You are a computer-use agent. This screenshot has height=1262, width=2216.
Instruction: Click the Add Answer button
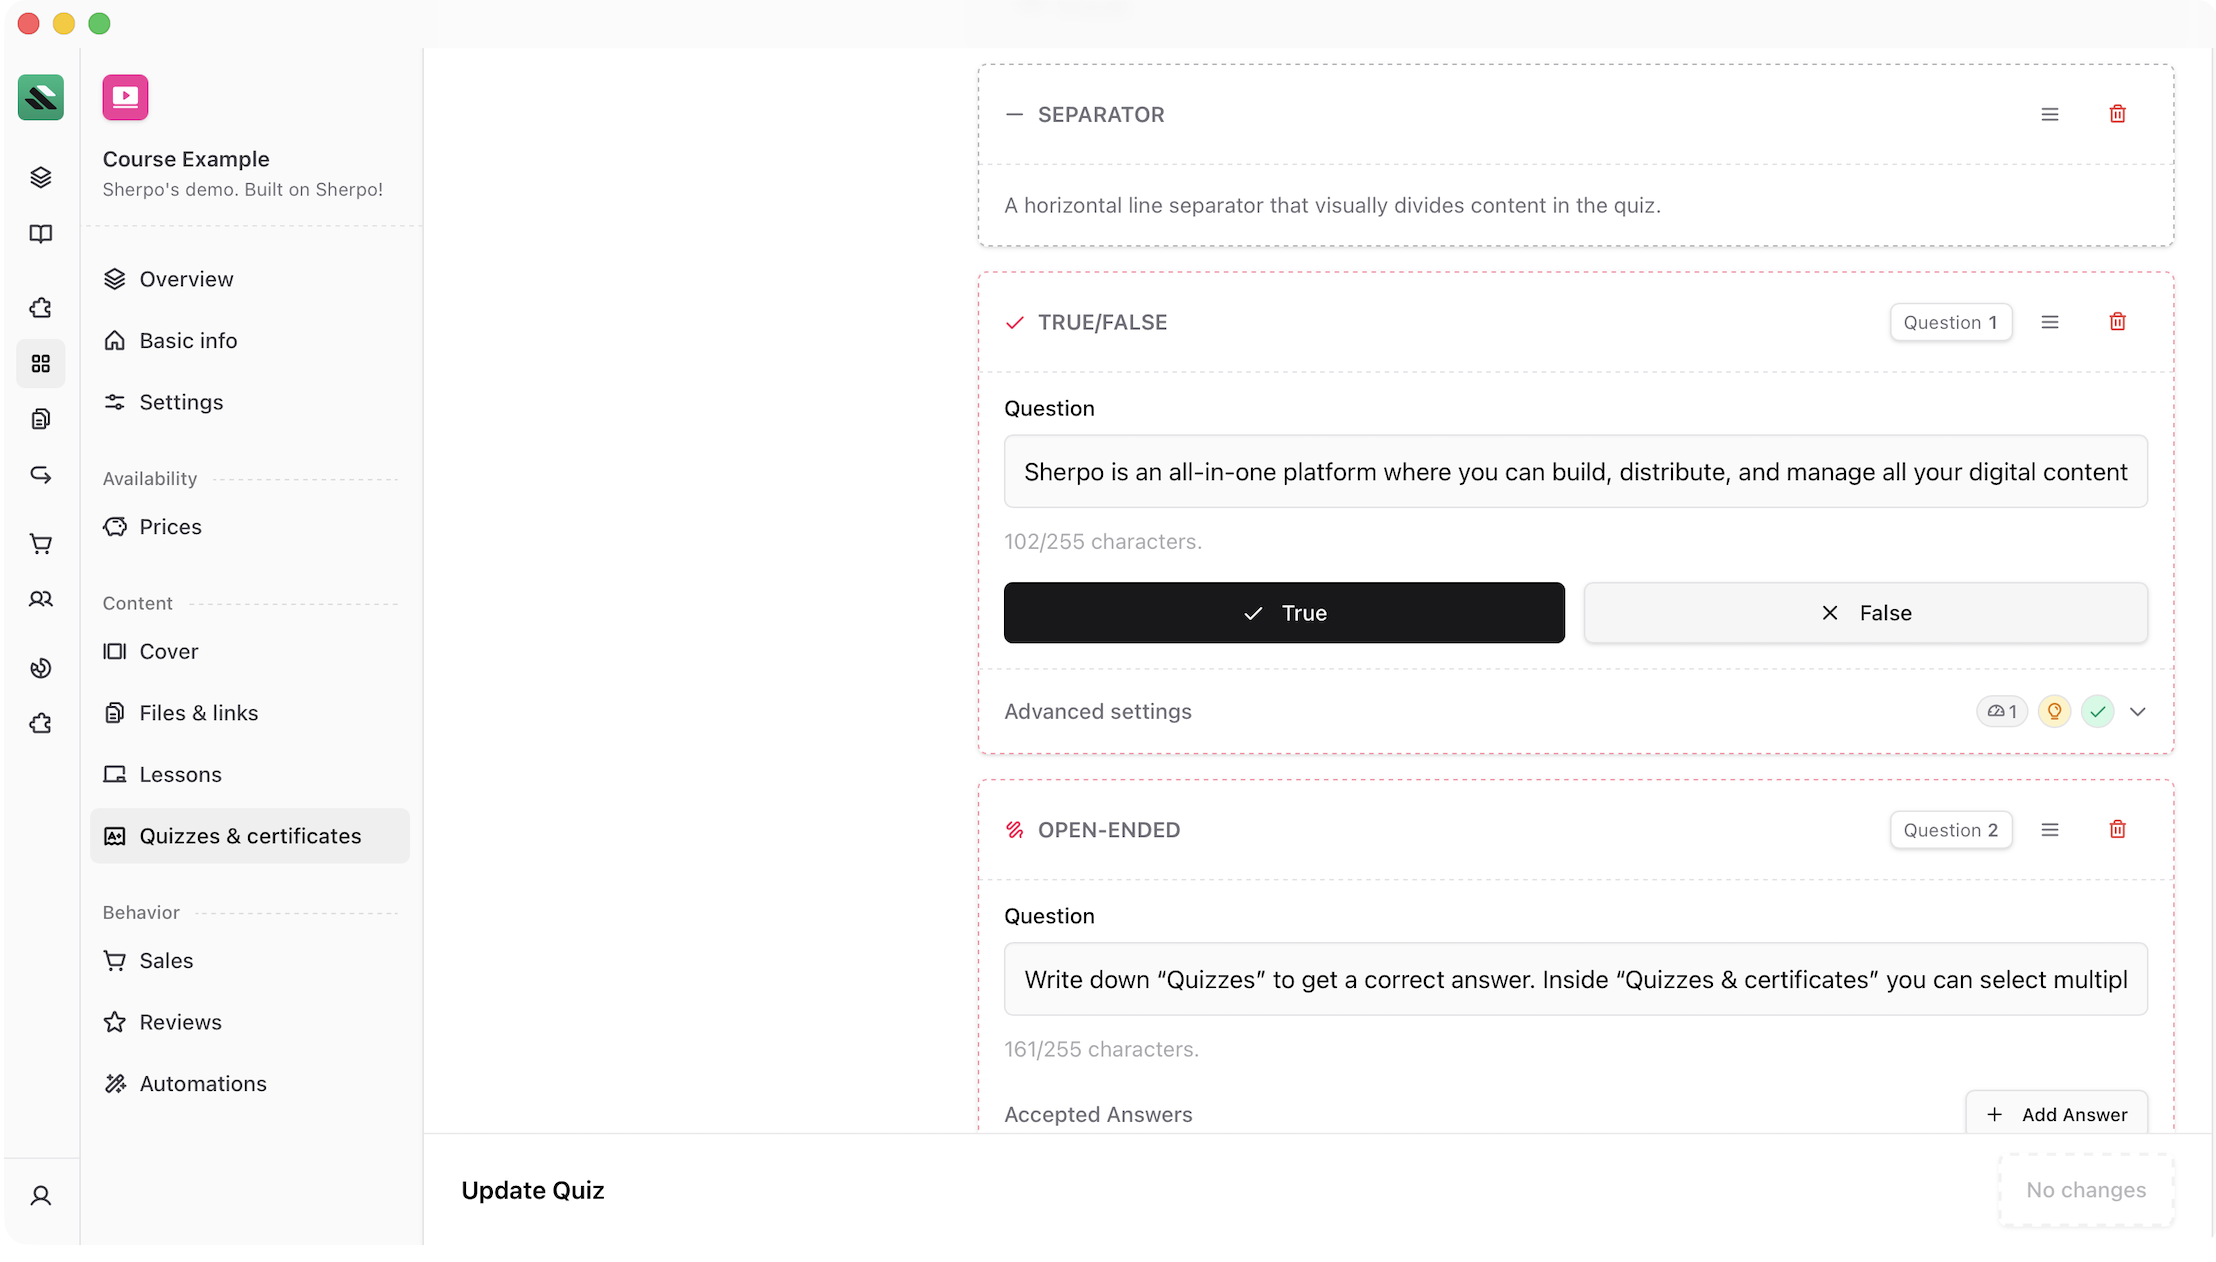2056,1114
